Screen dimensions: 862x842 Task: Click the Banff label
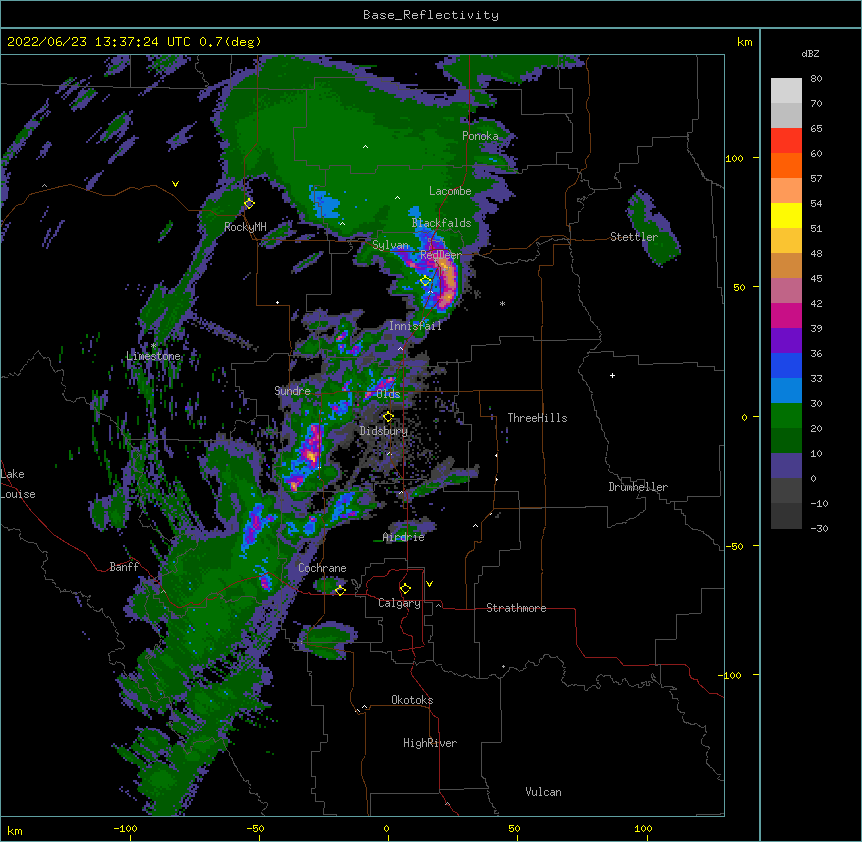pyautogui.click(x=124, y=567)
